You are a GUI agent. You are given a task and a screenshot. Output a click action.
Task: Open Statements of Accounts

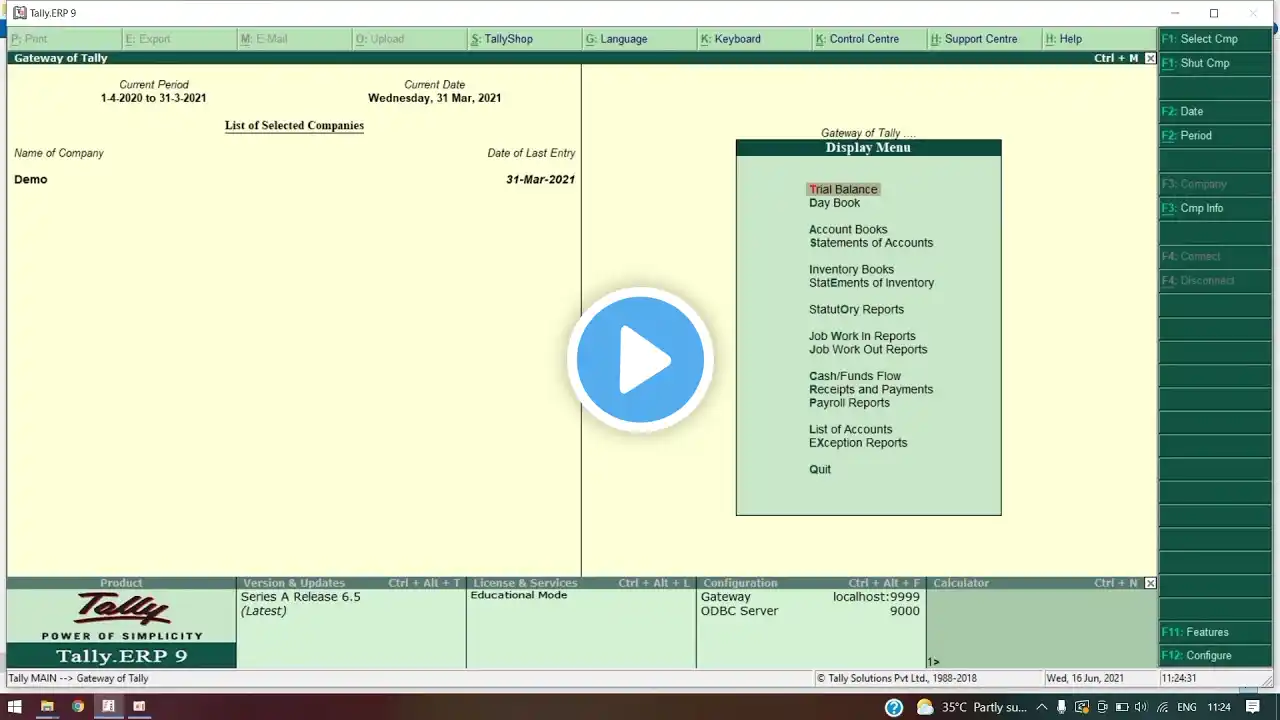(871, 243)
